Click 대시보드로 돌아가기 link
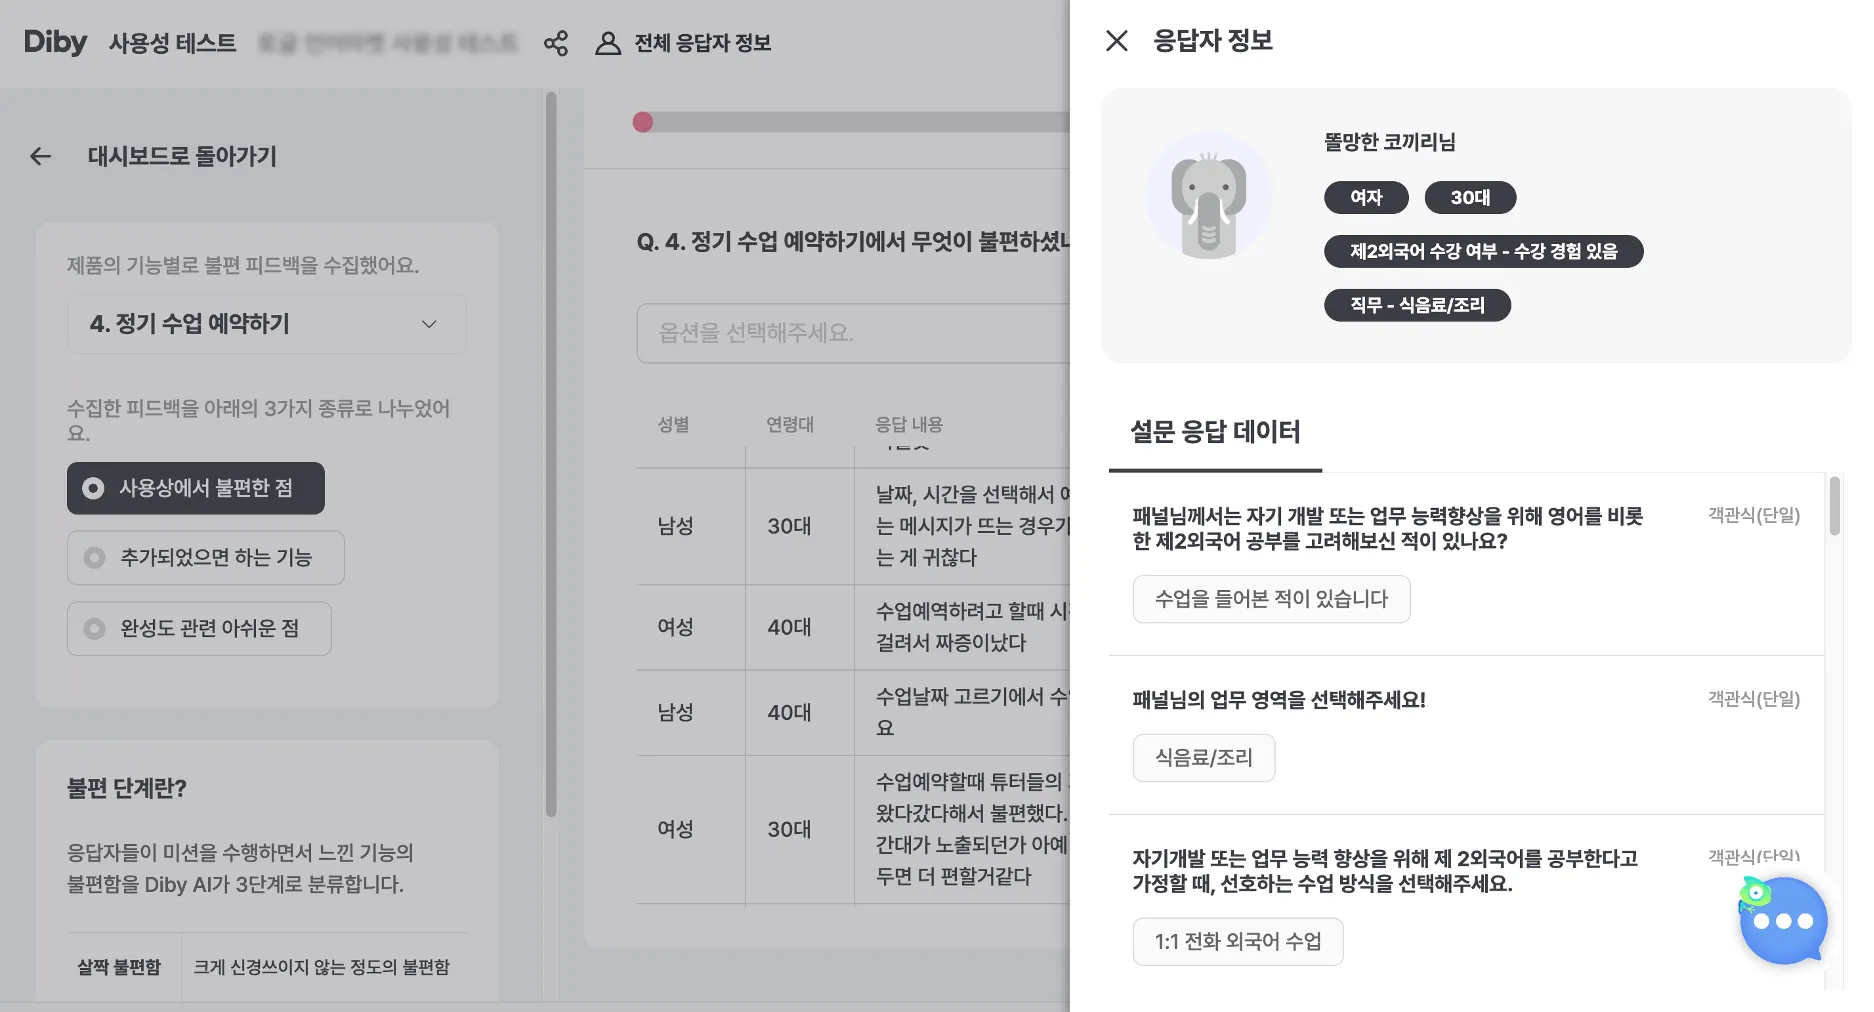Screen dimensions: 1874x1012 [x=182, y=156]
